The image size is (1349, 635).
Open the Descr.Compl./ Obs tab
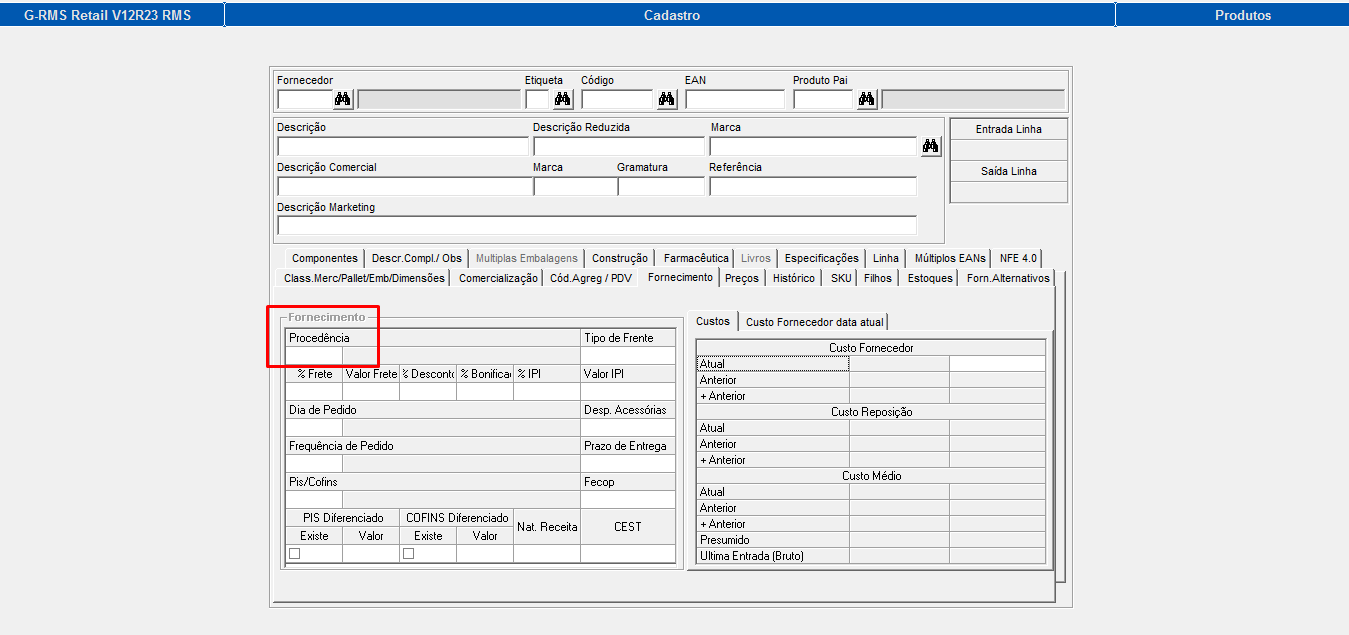tap(417, 258)
